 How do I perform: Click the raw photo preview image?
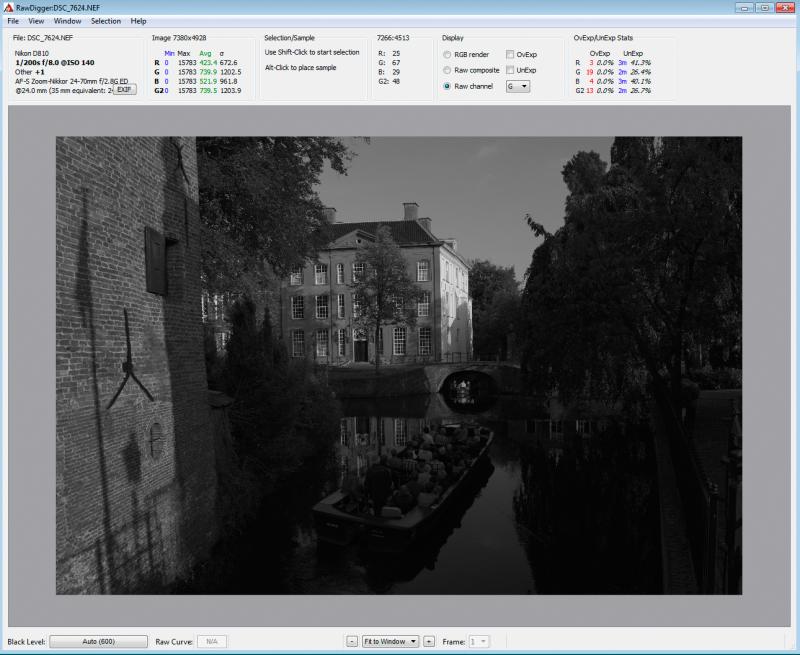[399, 365]
